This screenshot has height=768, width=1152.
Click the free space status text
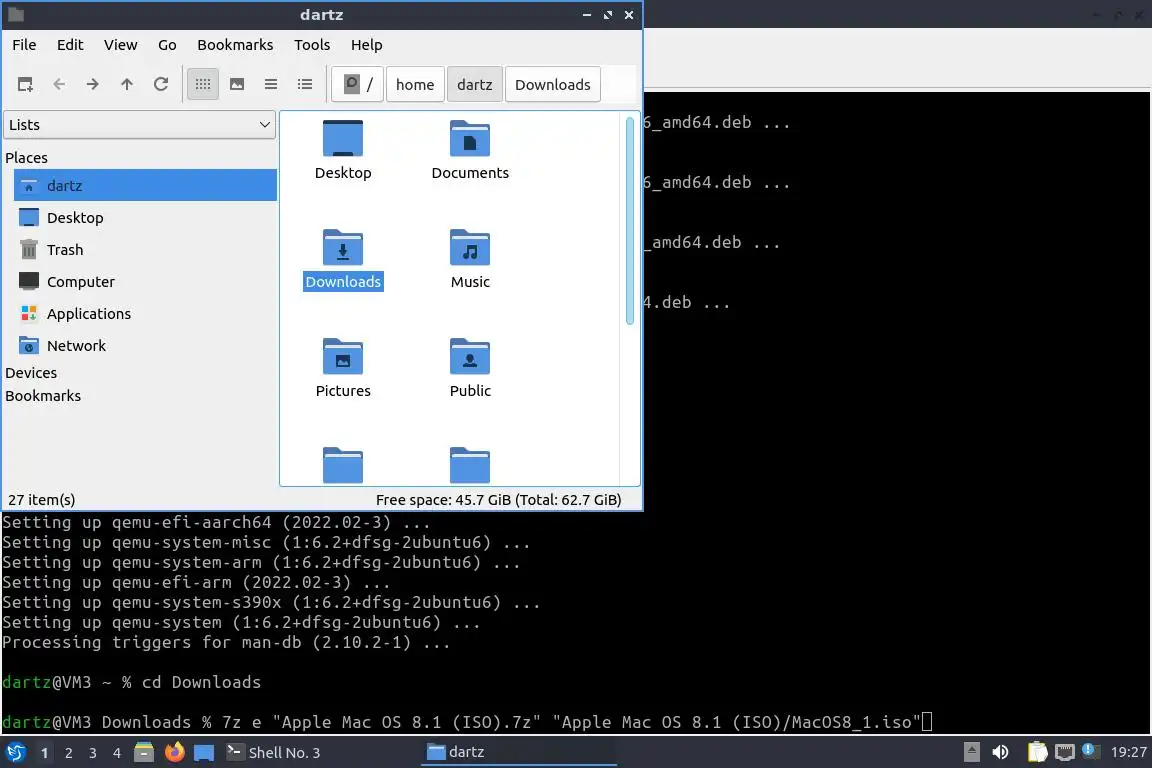(498, 500)
